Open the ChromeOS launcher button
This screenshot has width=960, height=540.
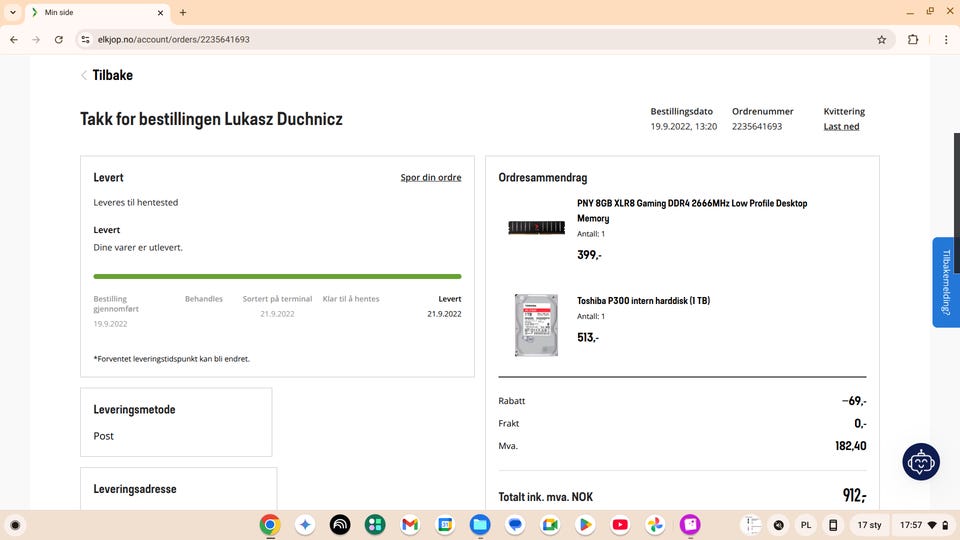click(15, 525)
